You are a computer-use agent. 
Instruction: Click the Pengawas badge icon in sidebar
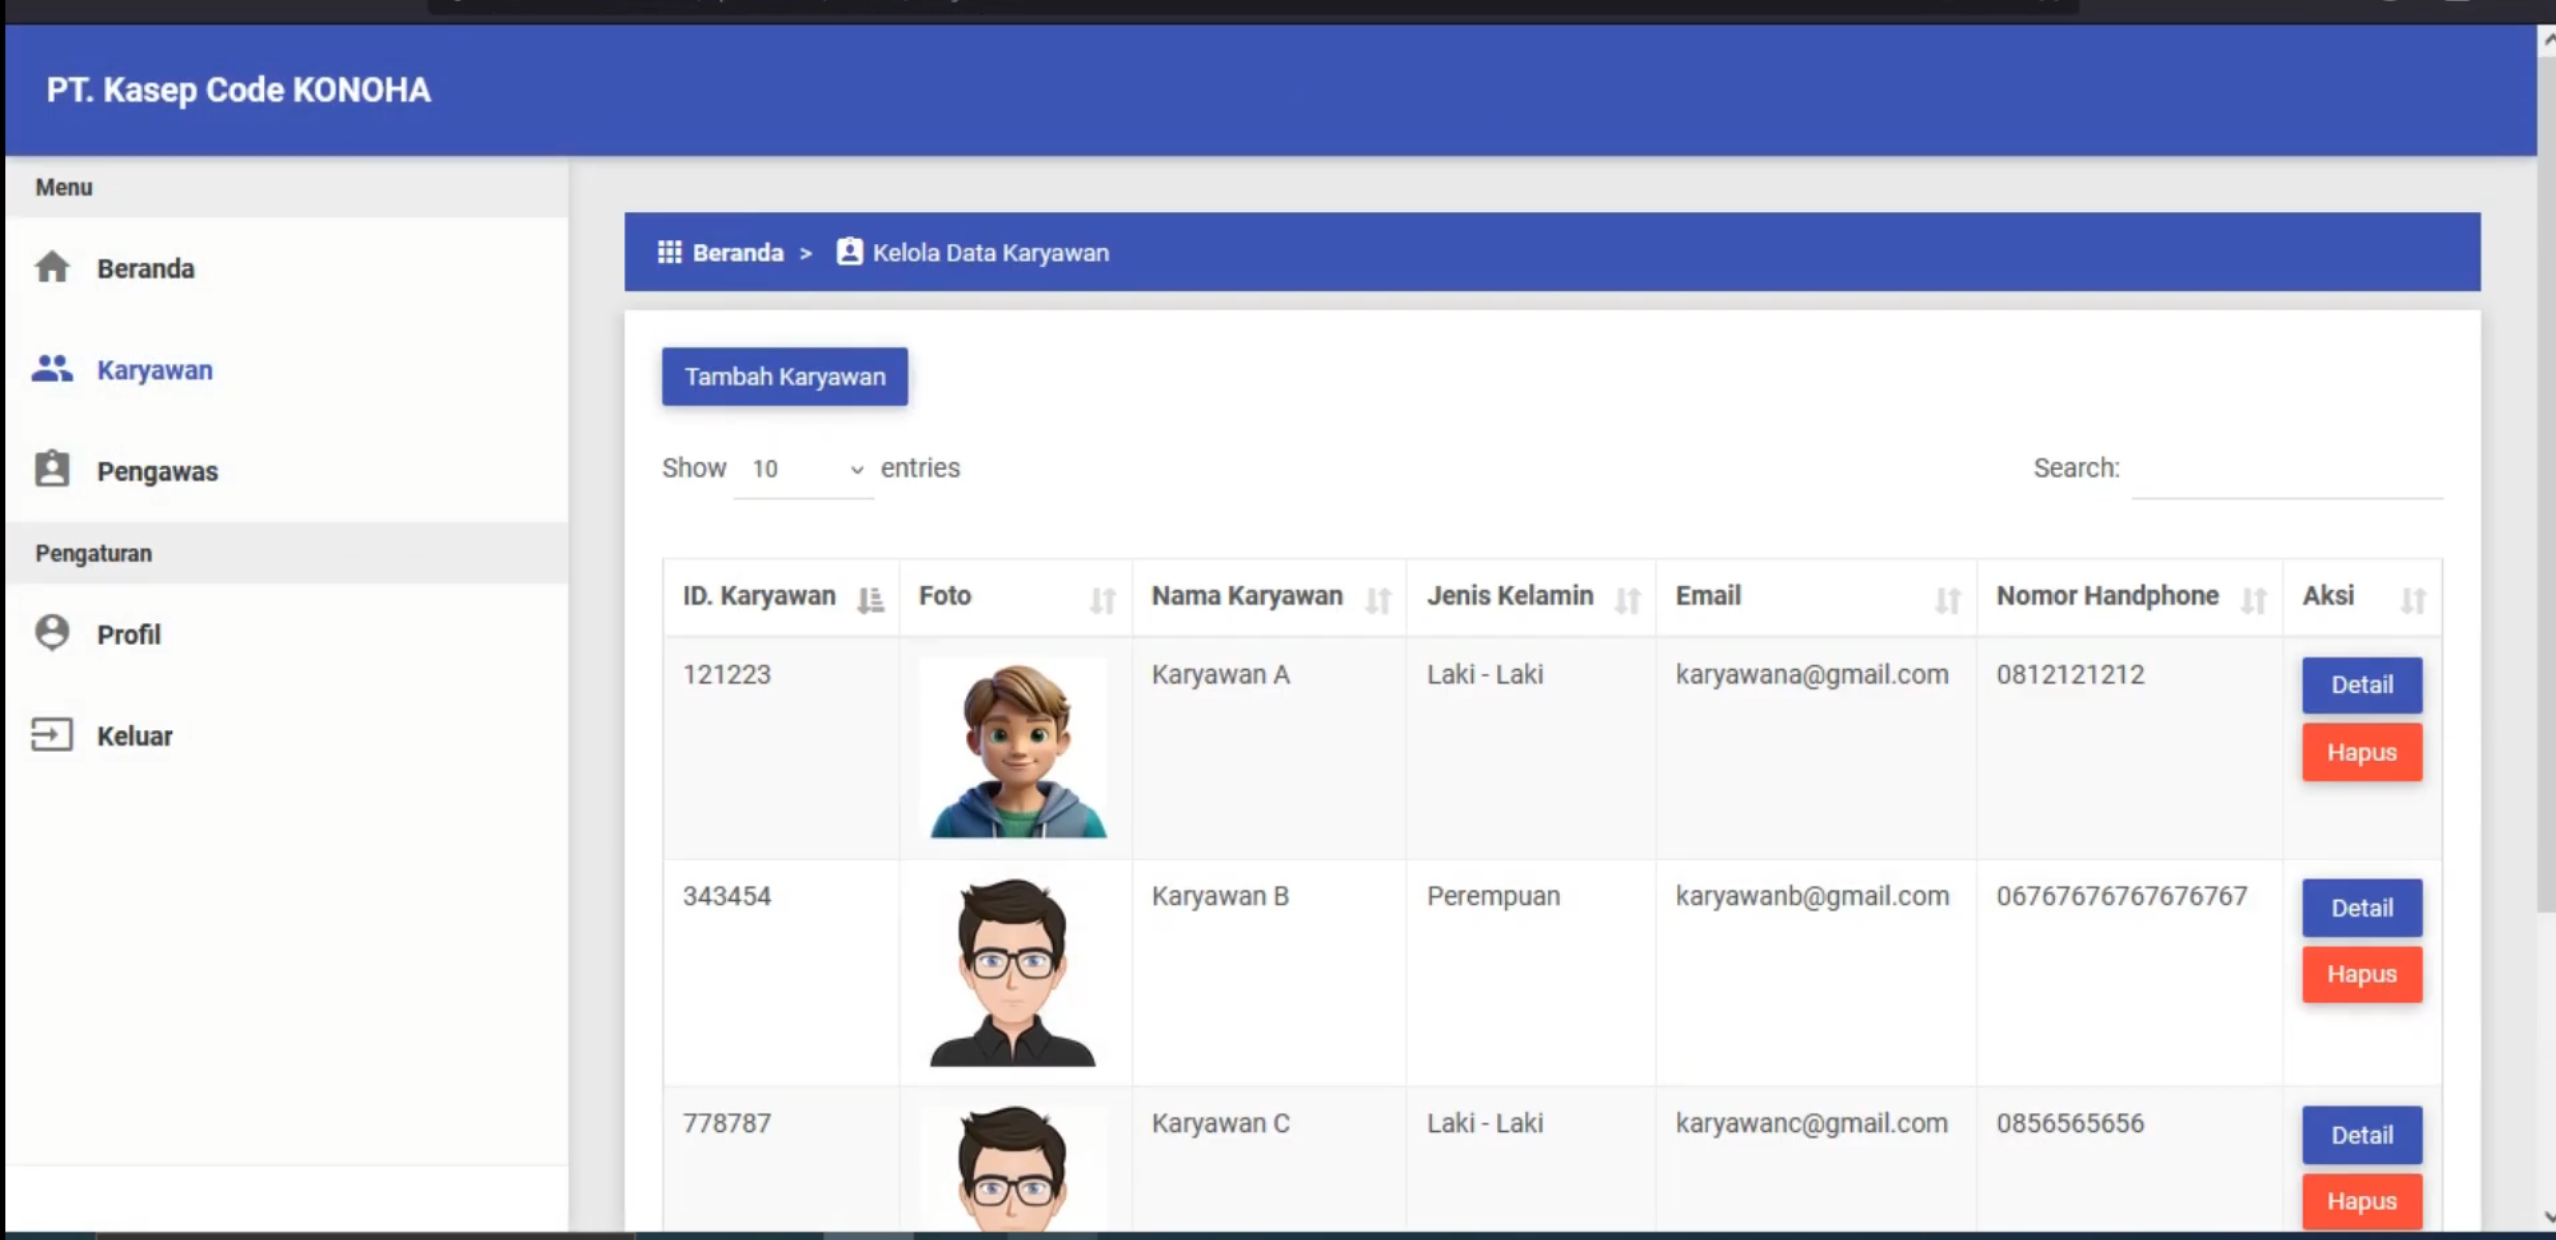point(52,469)
